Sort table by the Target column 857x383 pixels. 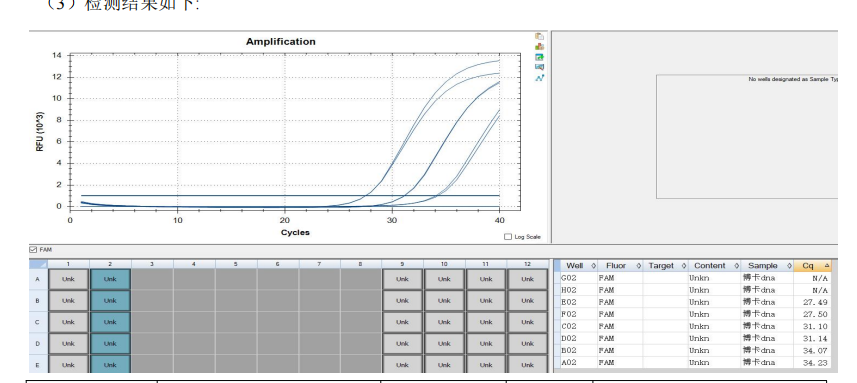(x=665, y=266)
